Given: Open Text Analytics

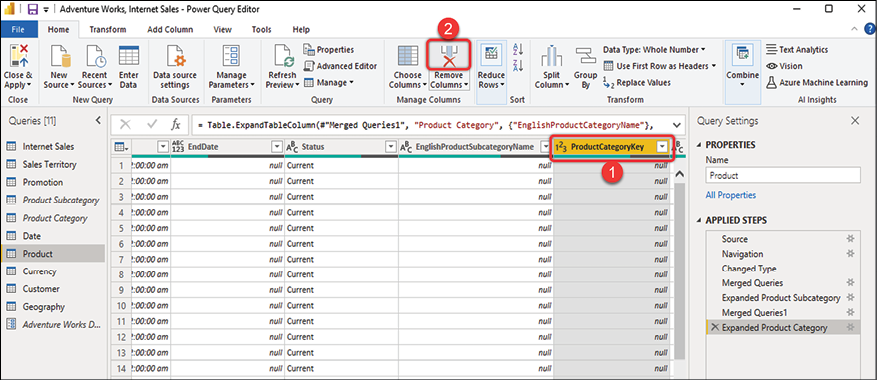Looking at the screenshot, I should pos(797,50).
